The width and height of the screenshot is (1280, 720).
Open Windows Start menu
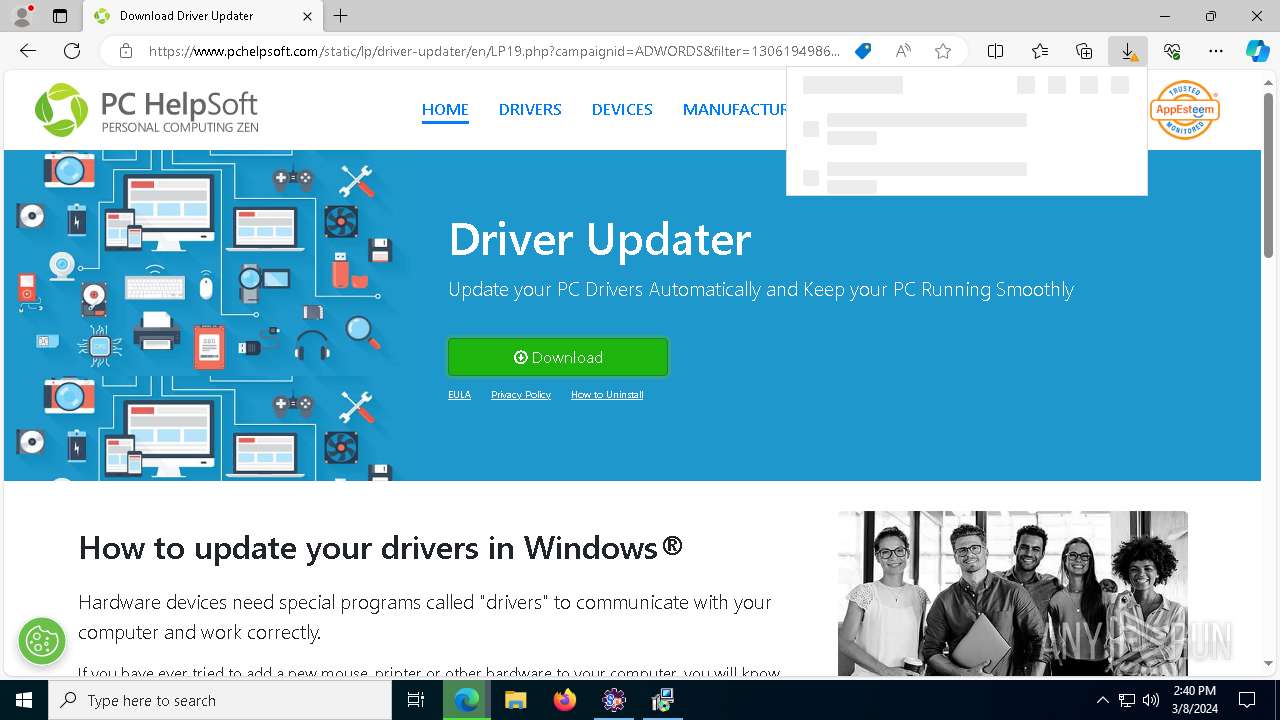(24, 700)
